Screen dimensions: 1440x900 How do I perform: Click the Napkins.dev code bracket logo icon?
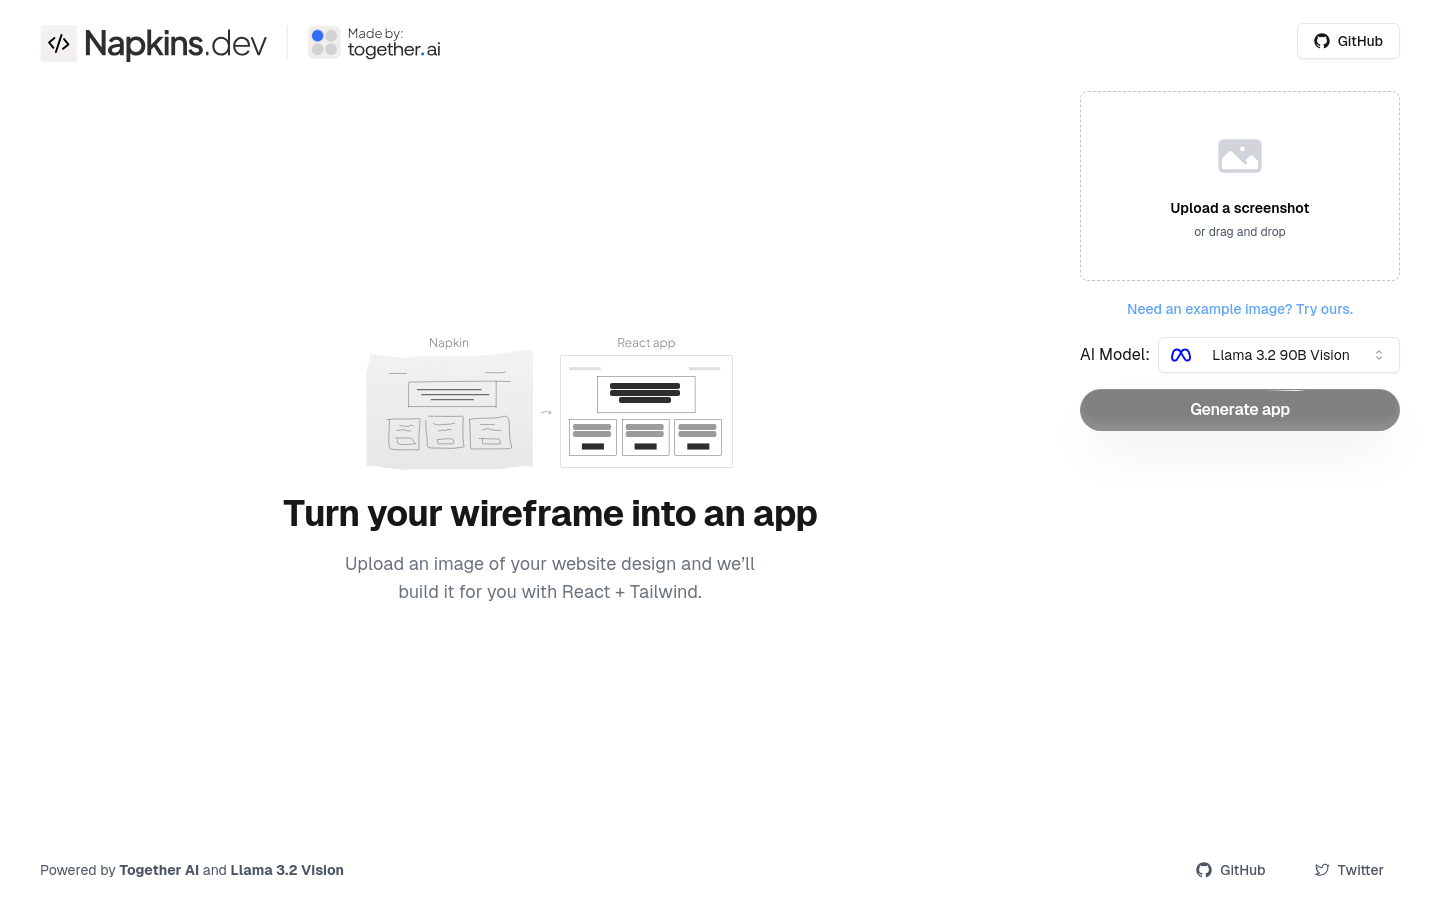coord(58,43)
